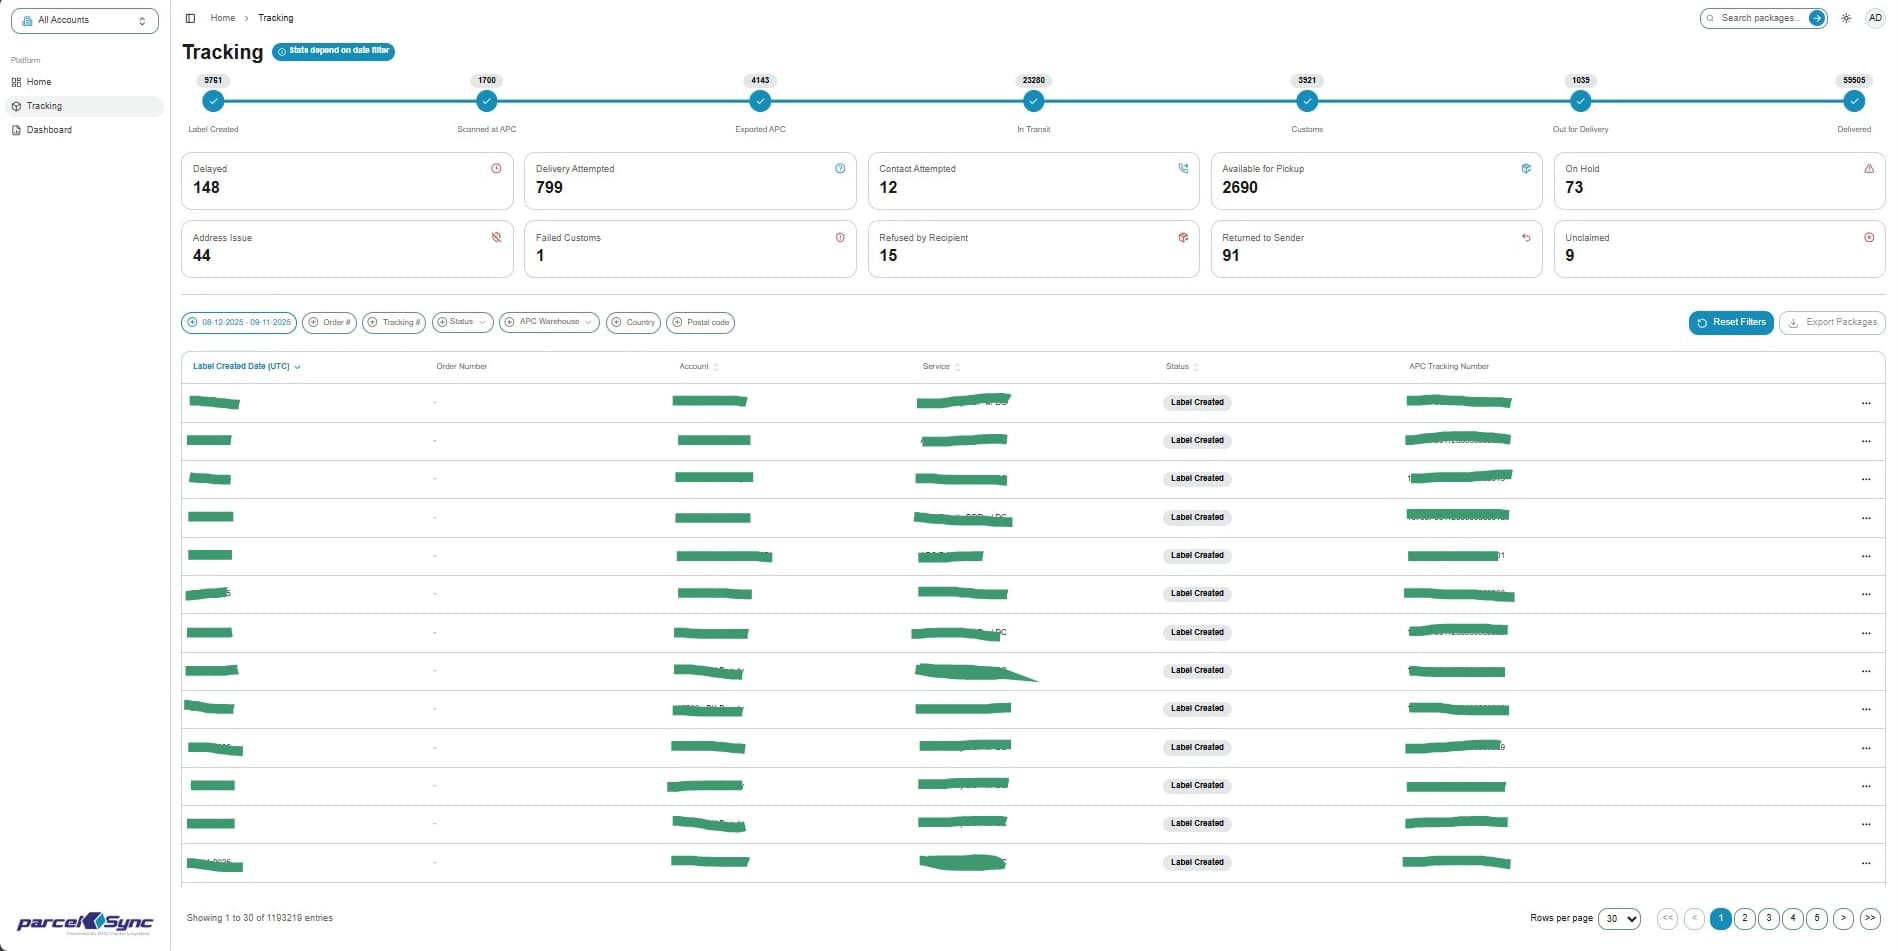The width and height of the screenshot is (1898, 951).
Task: Click the Returned to Sender arrow icon
Action: pyautogui.click(x=1526, y=237)
